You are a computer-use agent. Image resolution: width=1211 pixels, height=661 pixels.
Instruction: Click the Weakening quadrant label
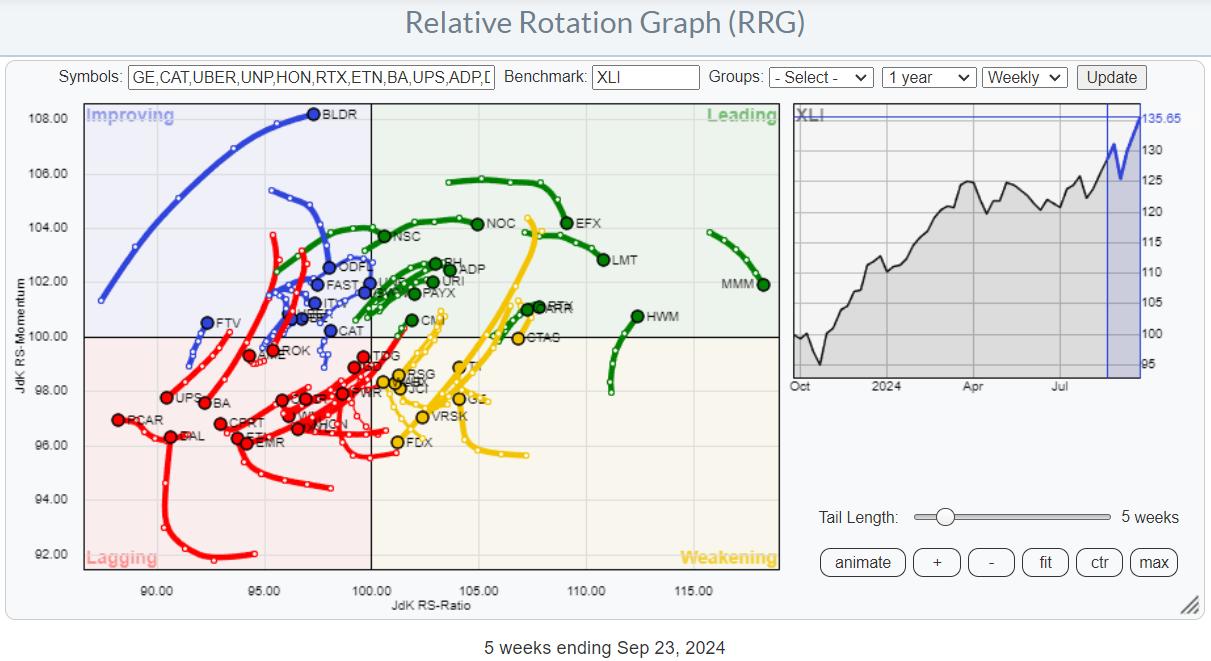pyautogui.click(x=728, y=558)
